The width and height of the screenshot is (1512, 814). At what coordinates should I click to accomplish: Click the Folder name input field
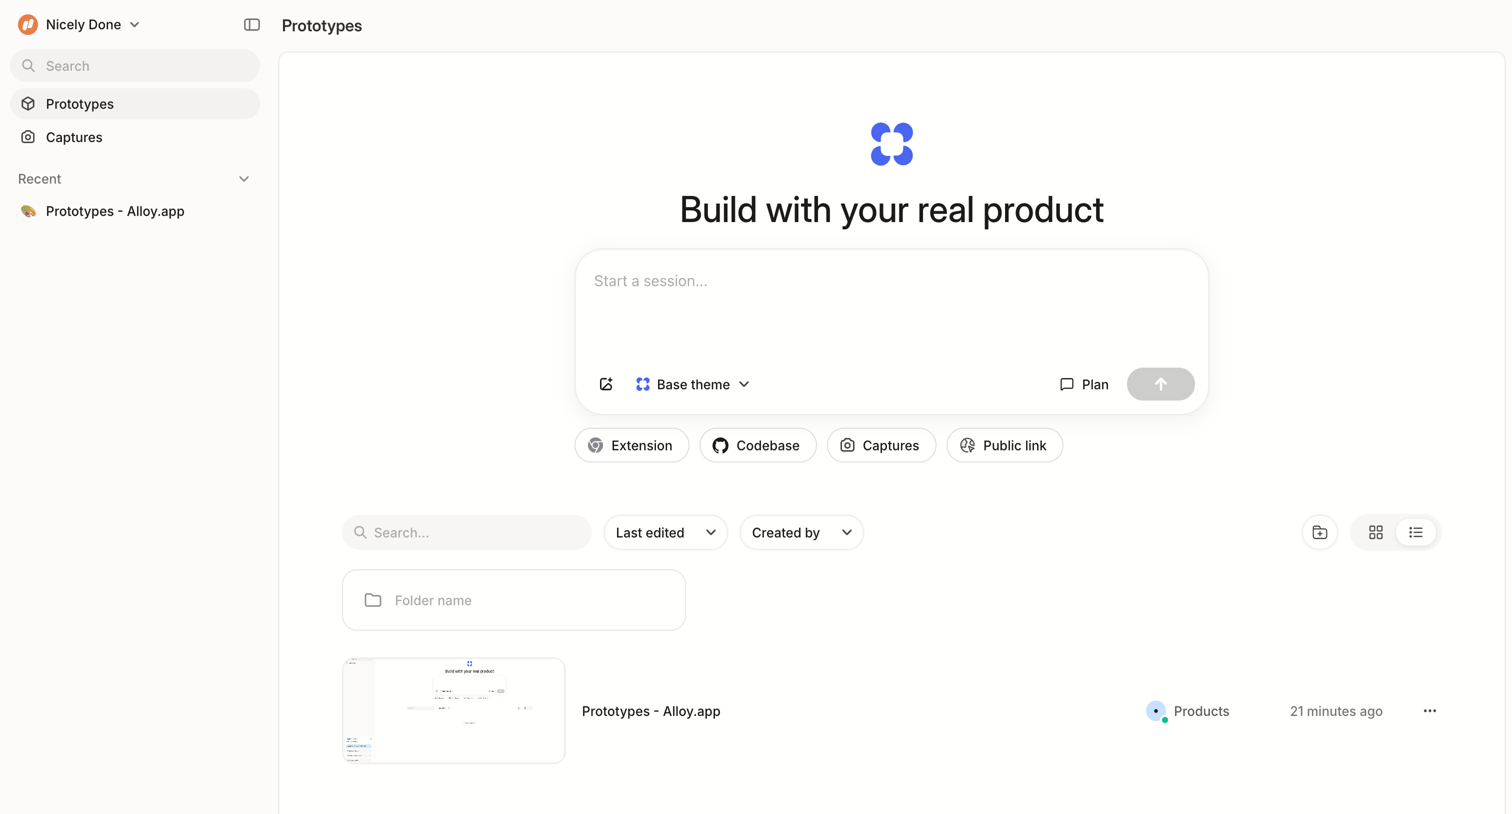tap(514, 600)
